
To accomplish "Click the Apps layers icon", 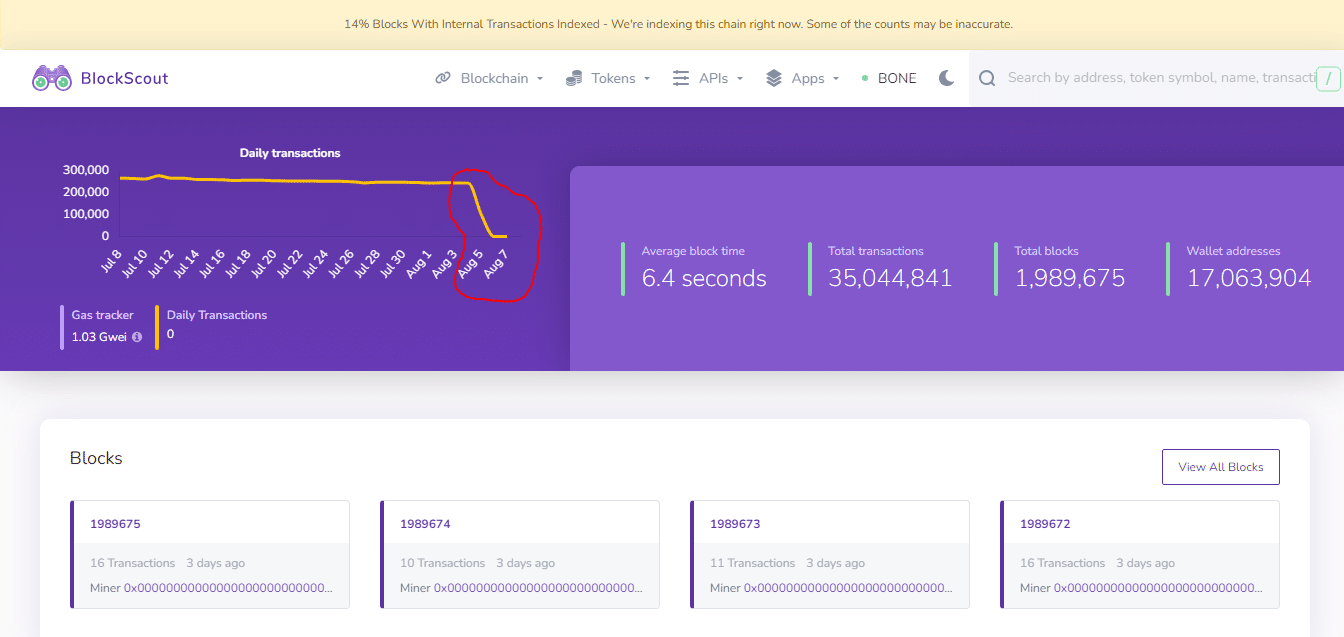I will click(x=774, y=78).
